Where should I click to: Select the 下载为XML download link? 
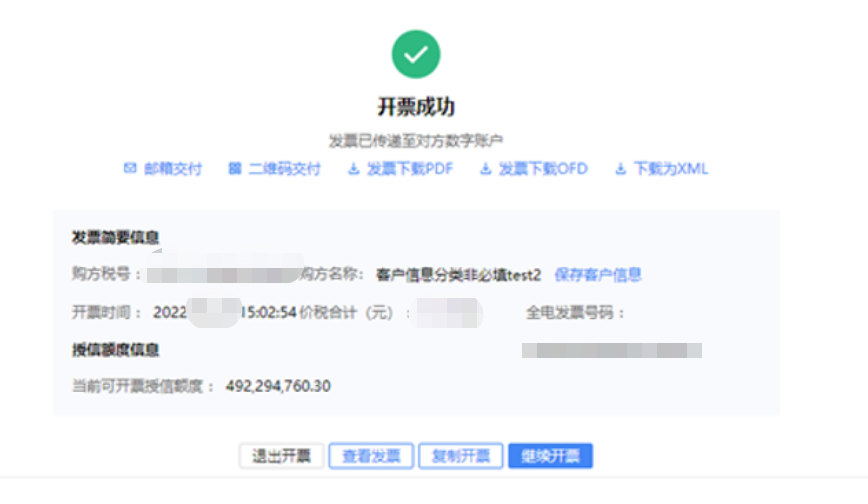point(671,169)
